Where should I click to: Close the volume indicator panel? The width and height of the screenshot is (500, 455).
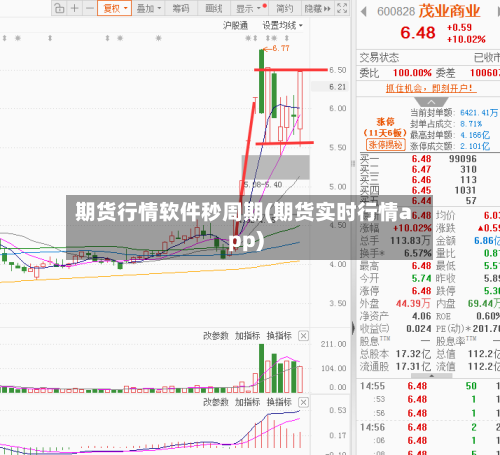(x=303, y=336)
